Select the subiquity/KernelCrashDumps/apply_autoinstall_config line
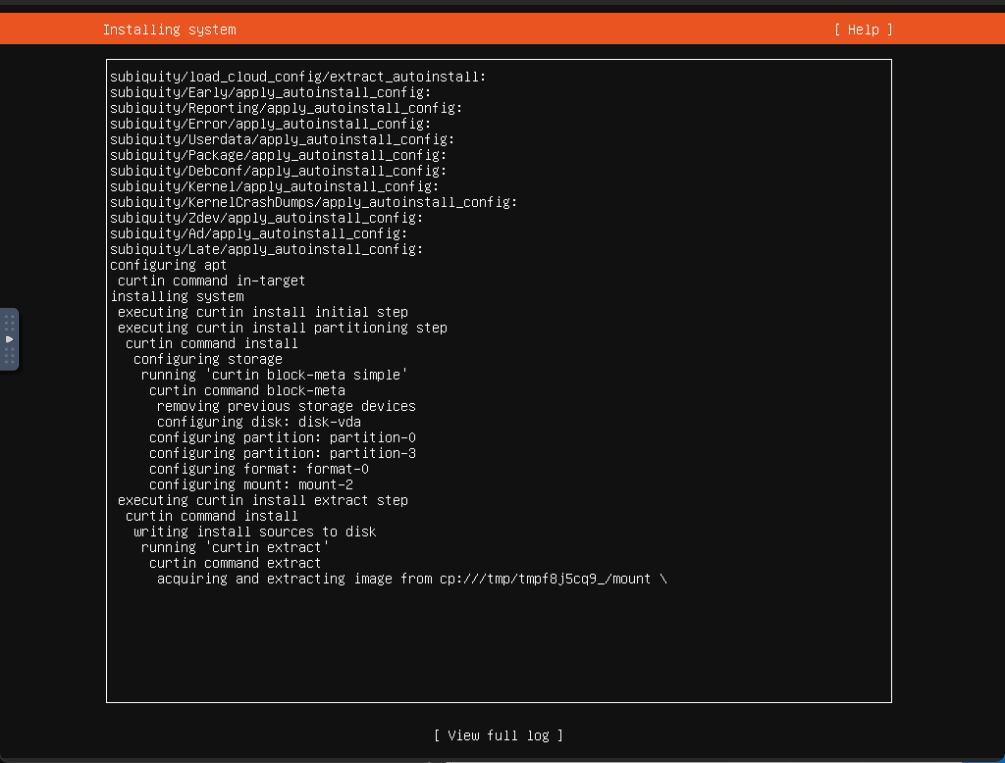The image size is (1005, 763). point(313,202)
